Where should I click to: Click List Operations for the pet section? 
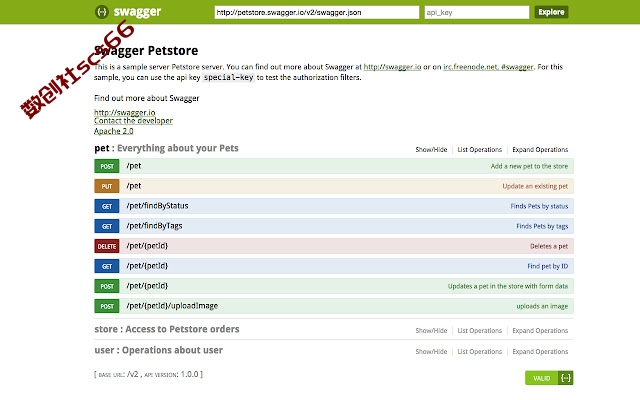pyautogui.click(x=480, y=150)
